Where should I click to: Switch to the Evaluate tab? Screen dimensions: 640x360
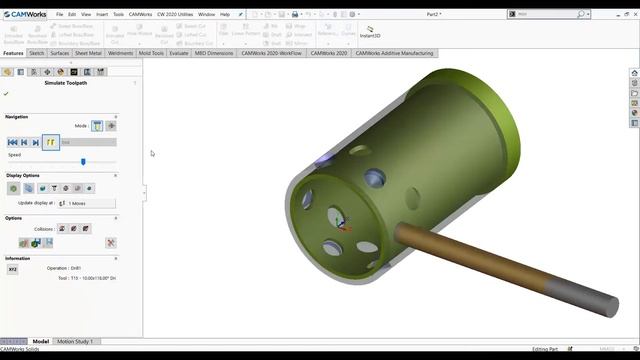pyautogui.click(x=179, y=53)
